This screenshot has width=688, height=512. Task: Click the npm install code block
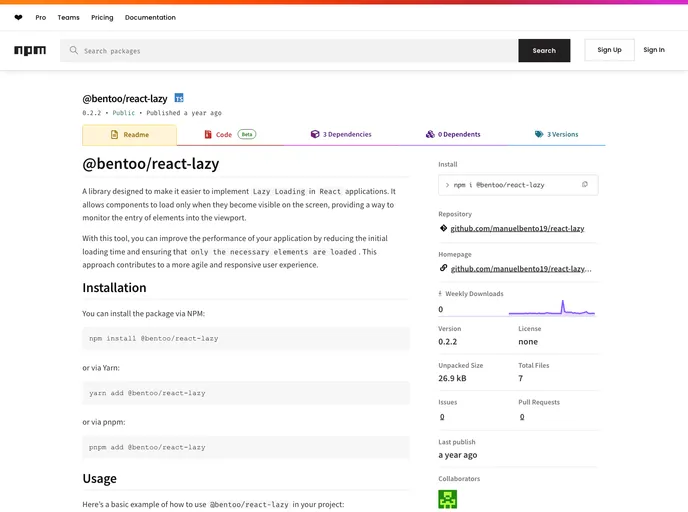click(x=246, y=338)
